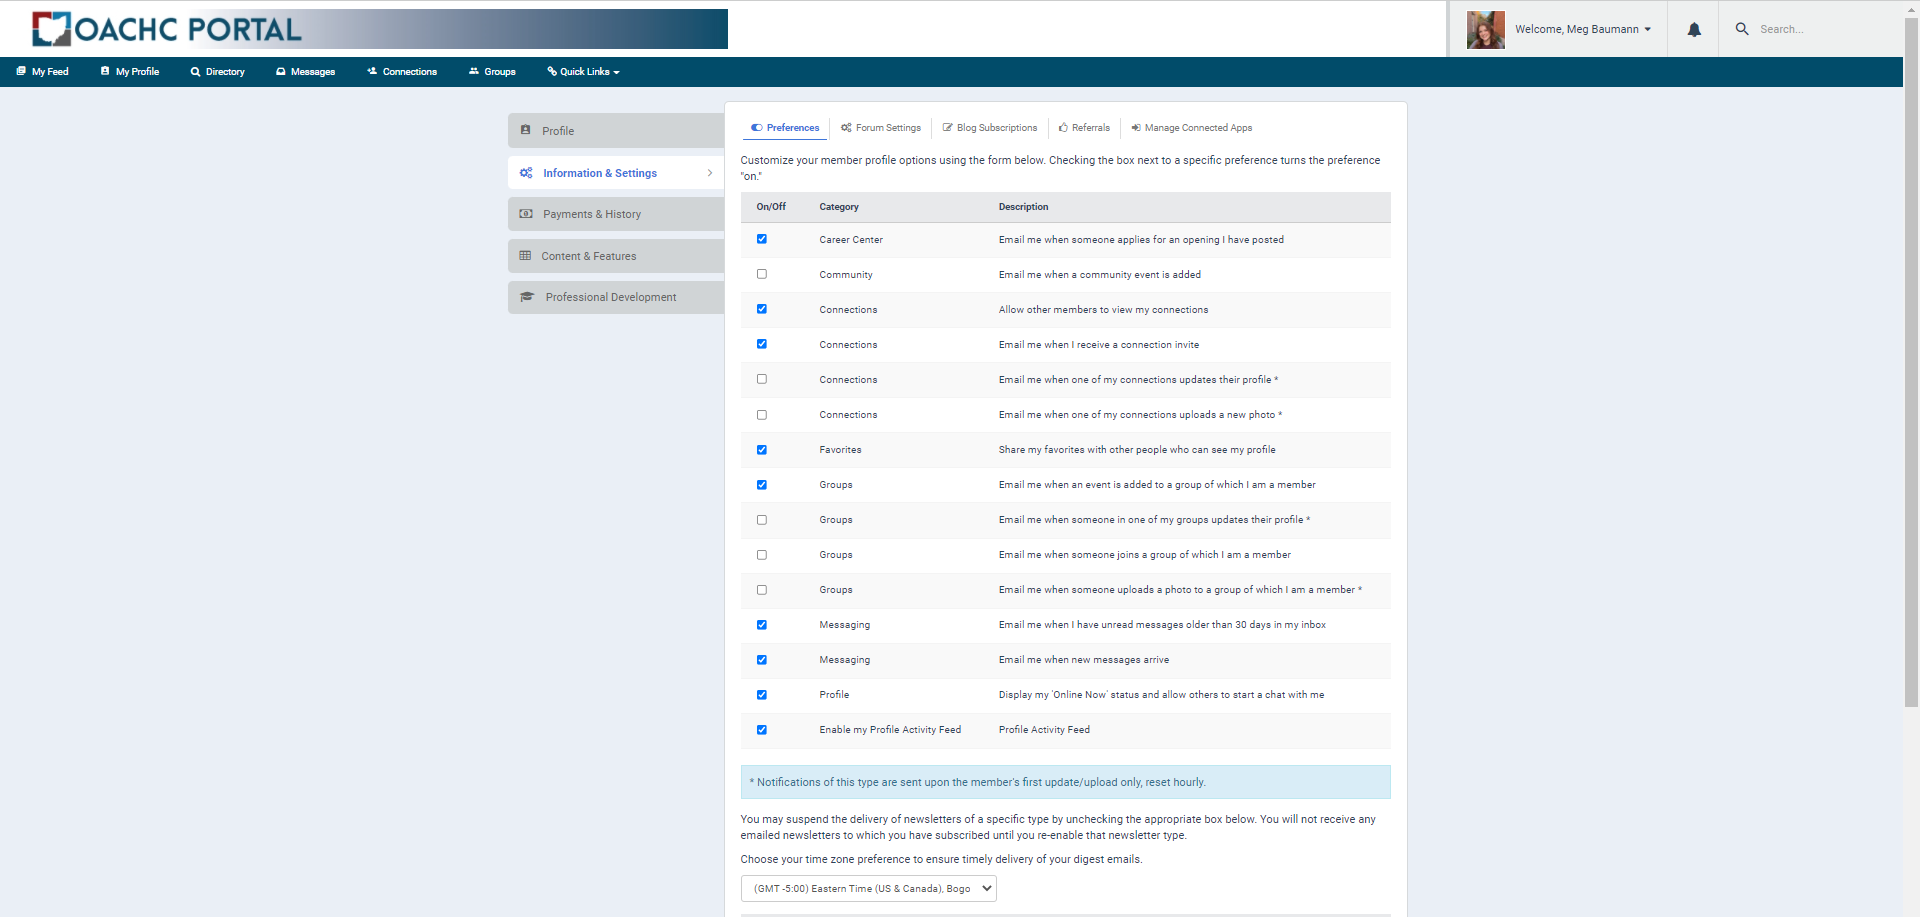This screenshot has height=917, width=1920.
Task: Click the search input field
Action: click(x=1810, y=29)
